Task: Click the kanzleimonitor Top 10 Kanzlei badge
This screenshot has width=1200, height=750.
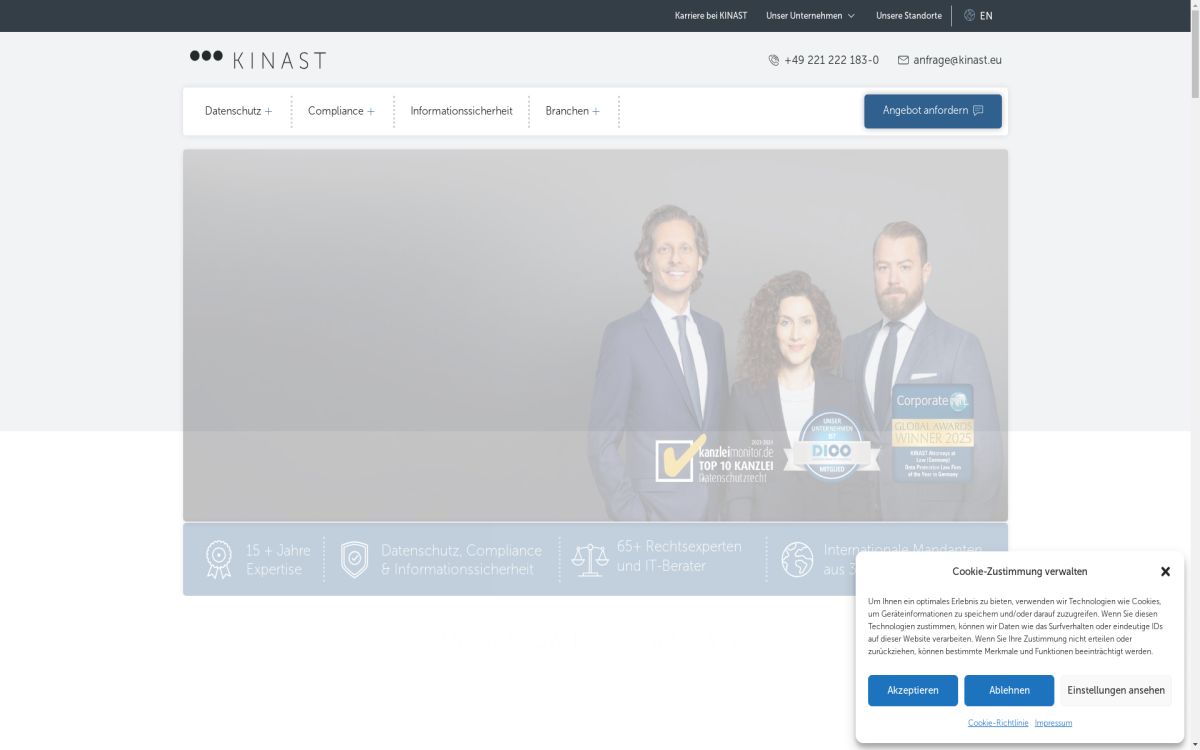Action: (x=715, y=459)
